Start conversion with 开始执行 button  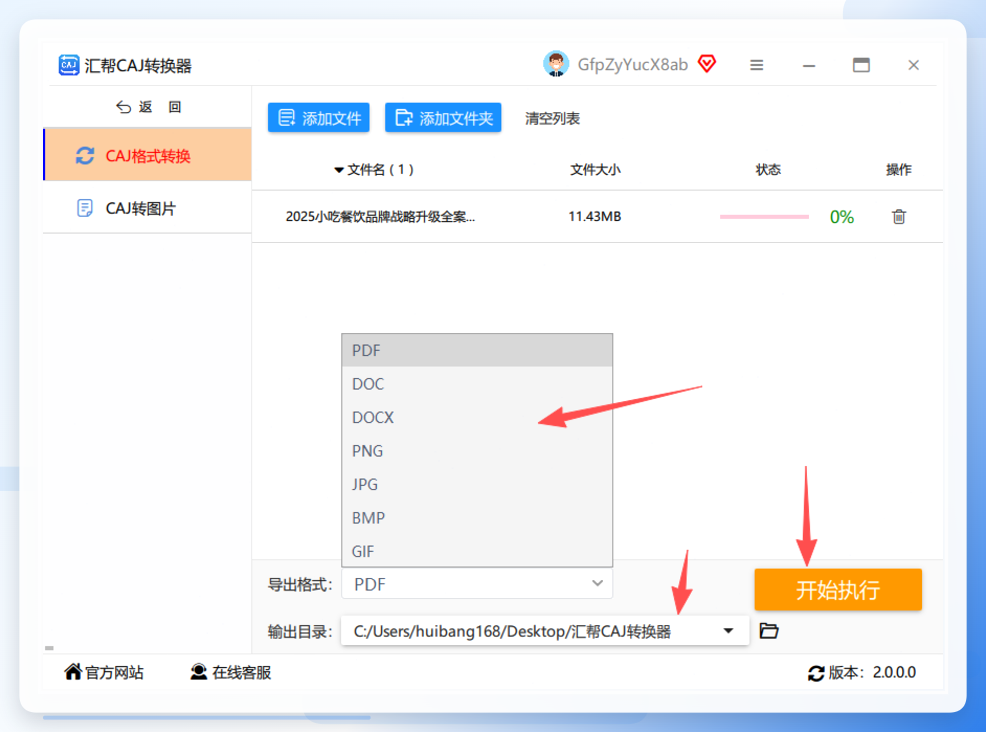pos(838,589)
